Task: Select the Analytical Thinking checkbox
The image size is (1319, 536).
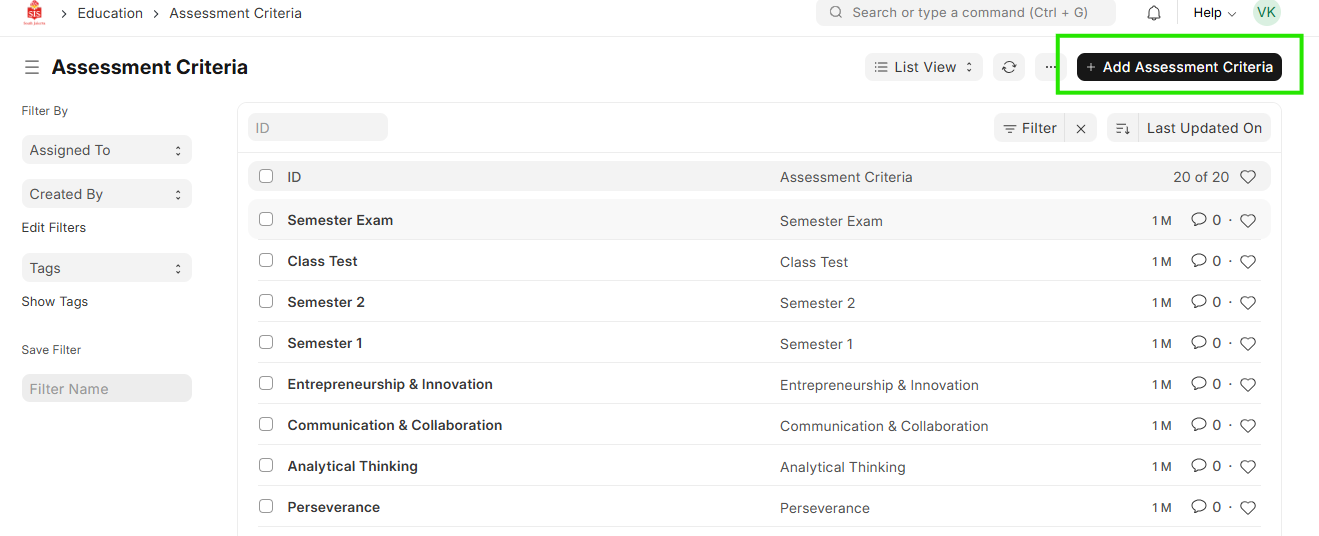Action: pos(266,465)
